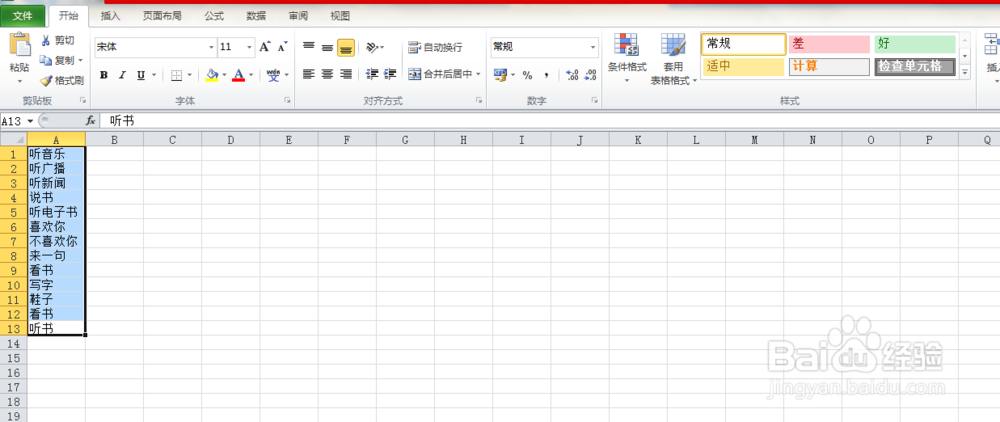Toggle Underline formatting
Screen dimensions: 1000x422
pos(140,75)
